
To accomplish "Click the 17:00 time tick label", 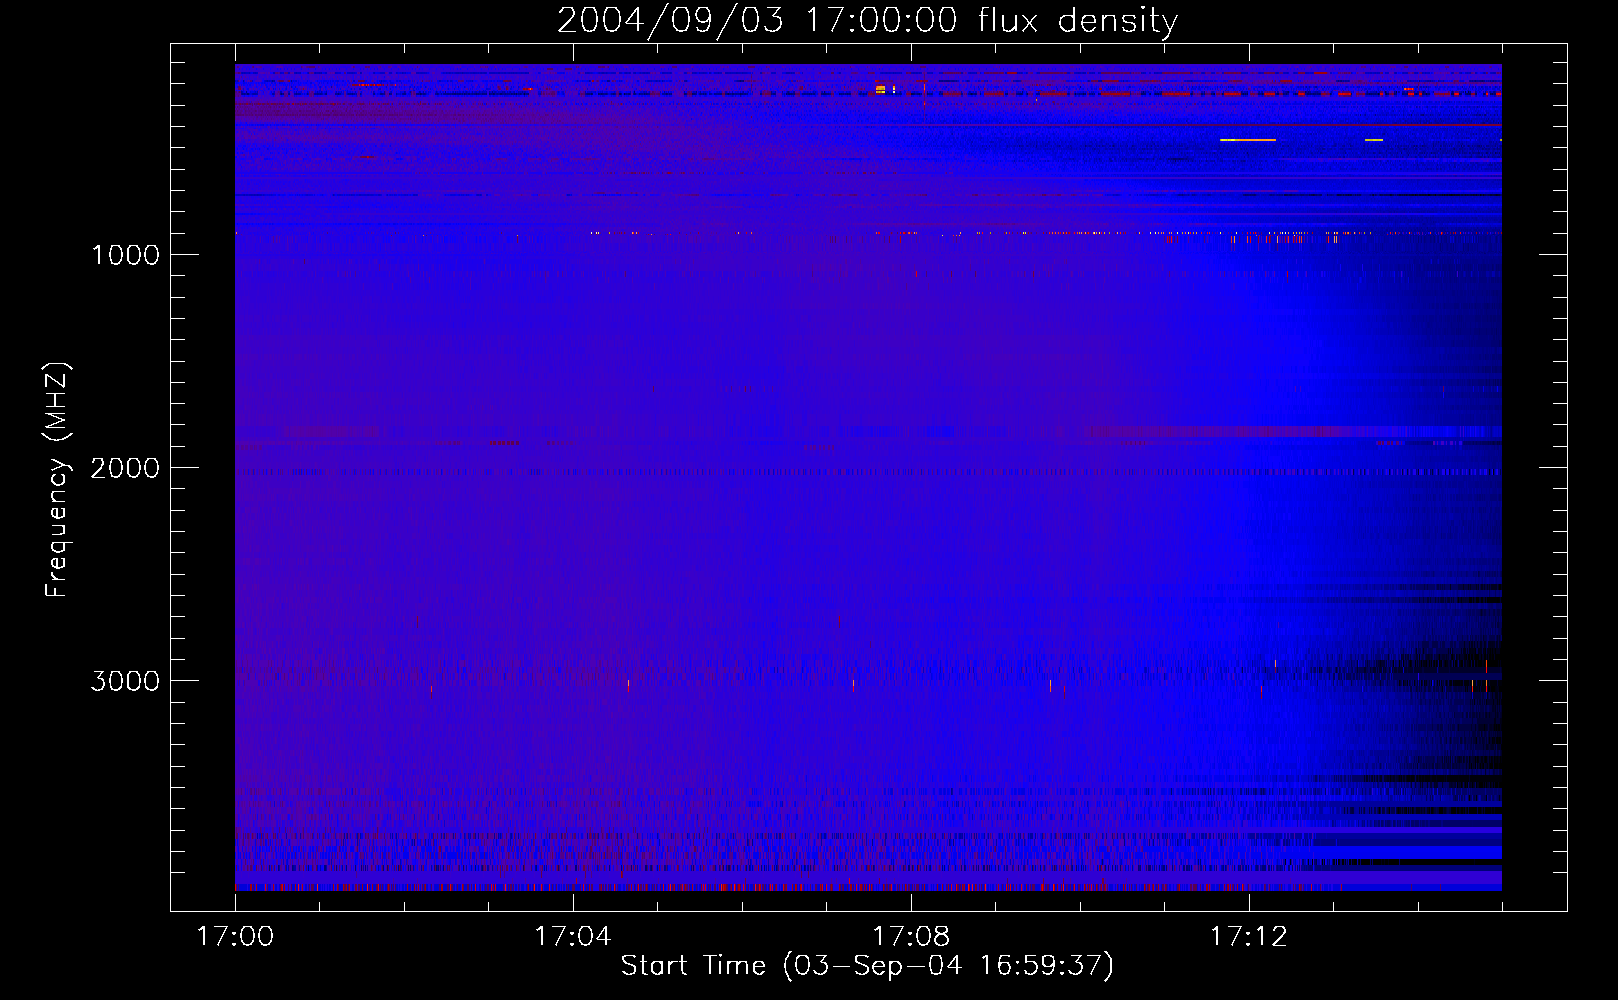I will pyautogui.click(x=235, y=937).
